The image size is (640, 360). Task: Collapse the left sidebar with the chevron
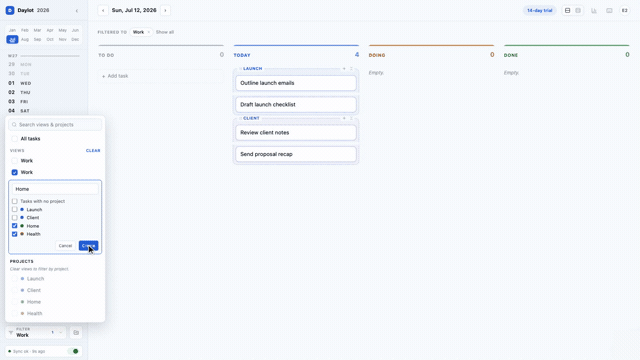tap(77, 11)
